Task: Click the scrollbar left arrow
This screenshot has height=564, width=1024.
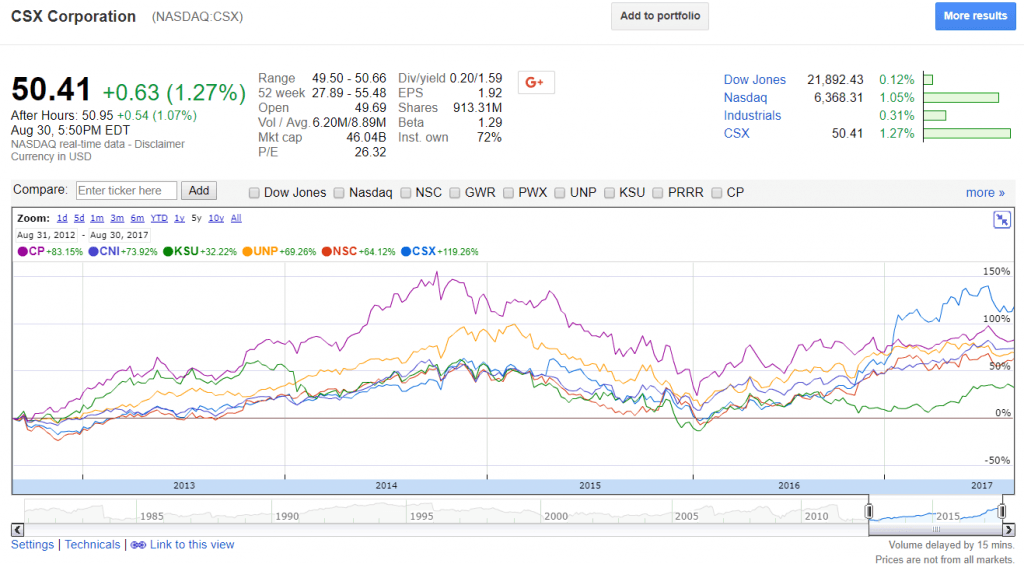Action: tap(18, 529)
